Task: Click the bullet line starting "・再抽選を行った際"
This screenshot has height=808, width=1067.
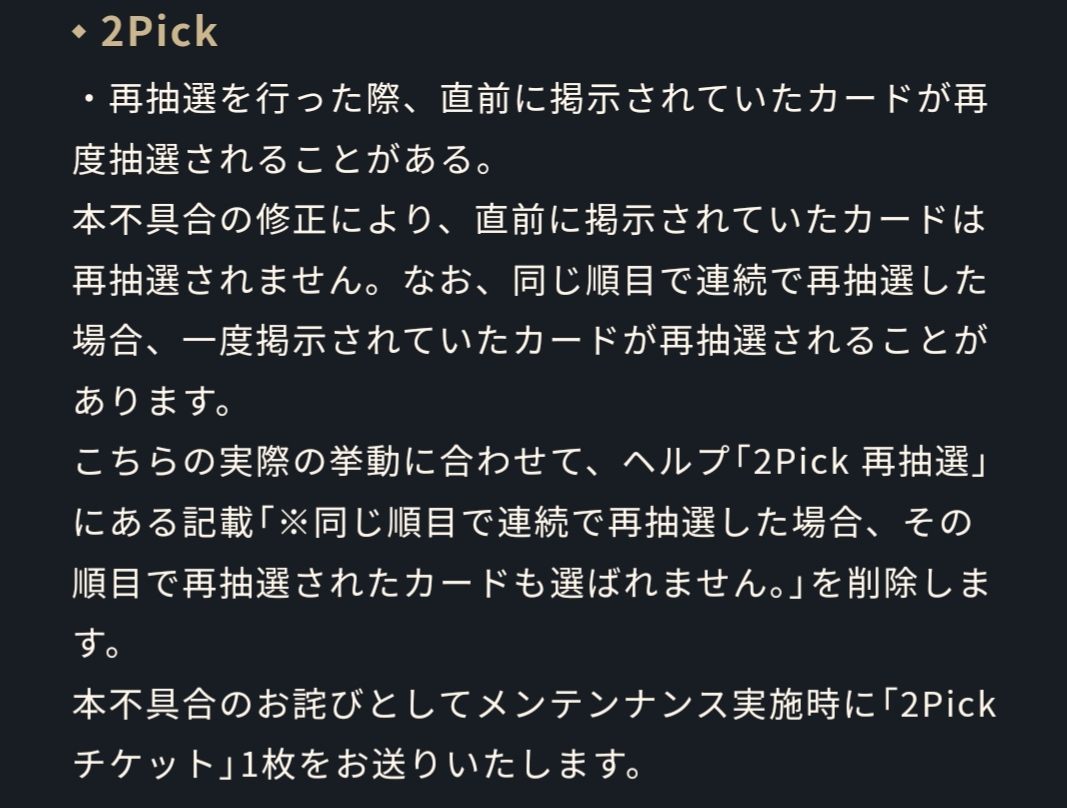Action: click(530, 101)
